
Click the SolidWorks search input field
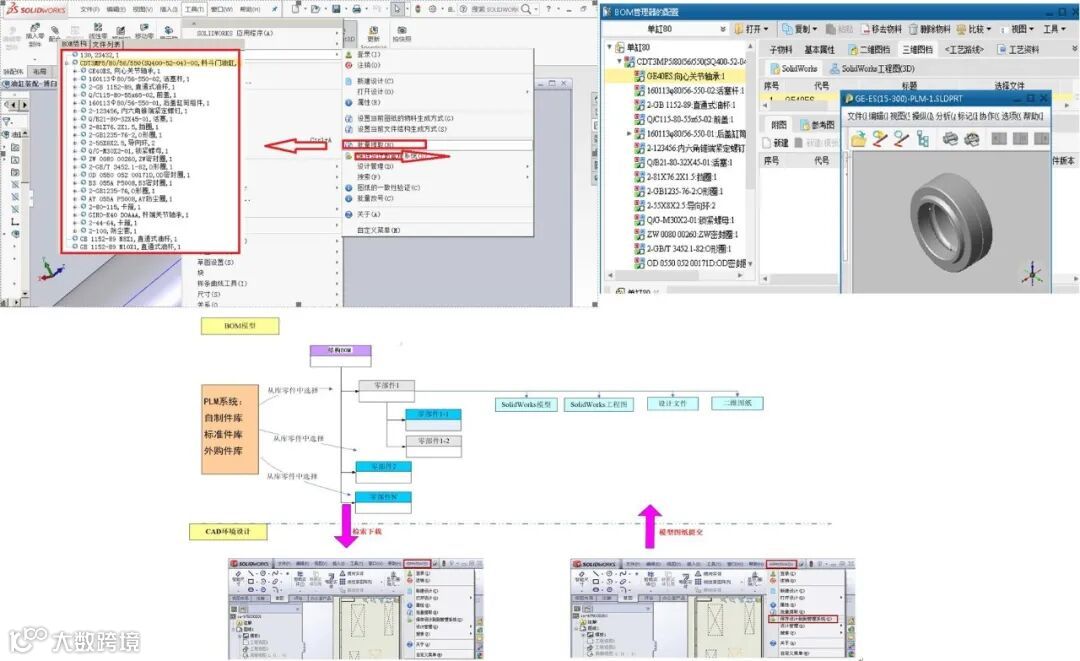(495, 9)
